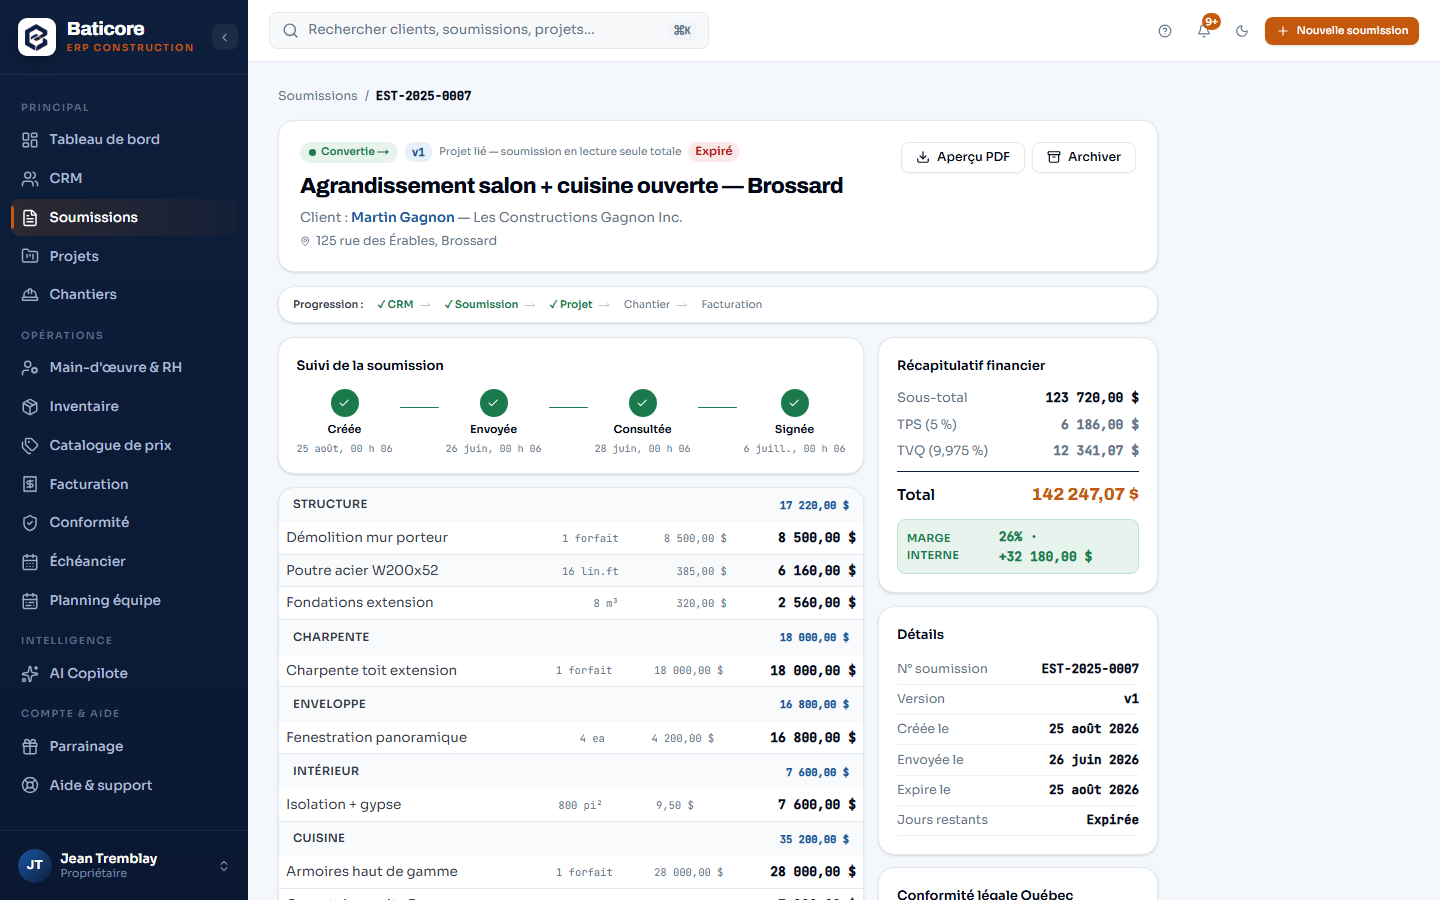This screenshot has height=900, width=1440.
Task: Open the Facturation page
Action: click(124, 484)
